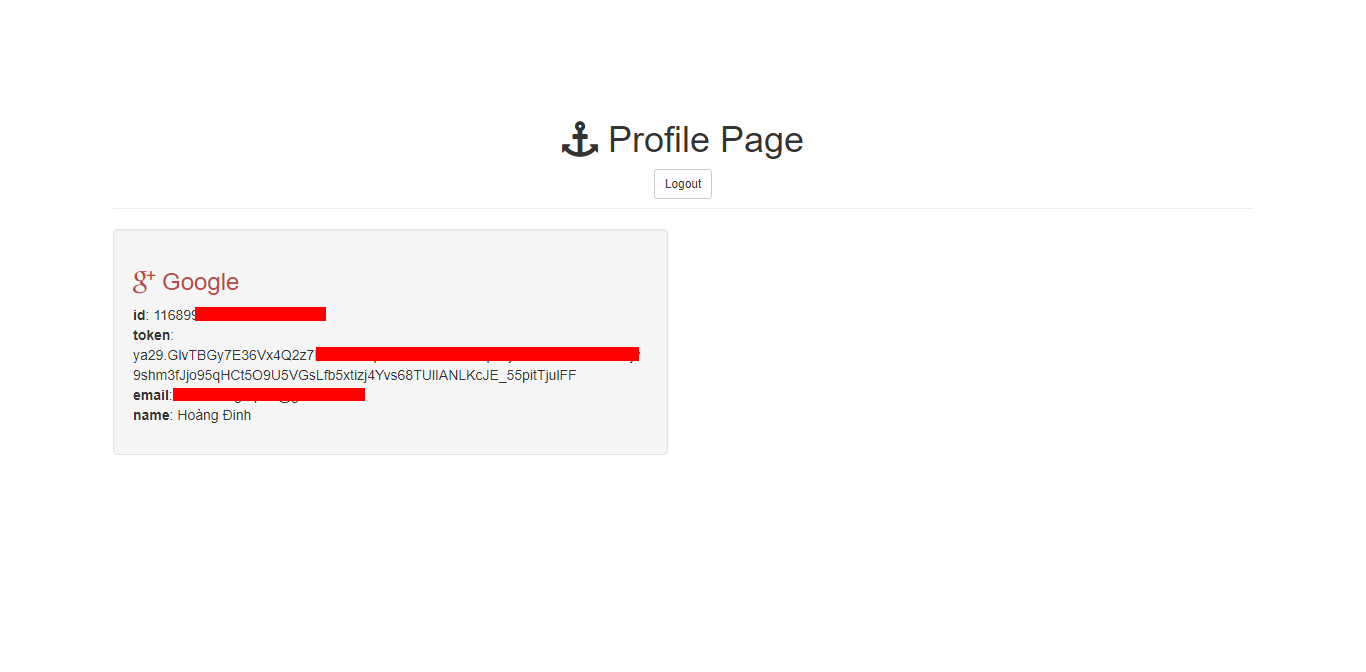
Task: Click the blank area right of the Google card
Action: [x=960, y=342]
